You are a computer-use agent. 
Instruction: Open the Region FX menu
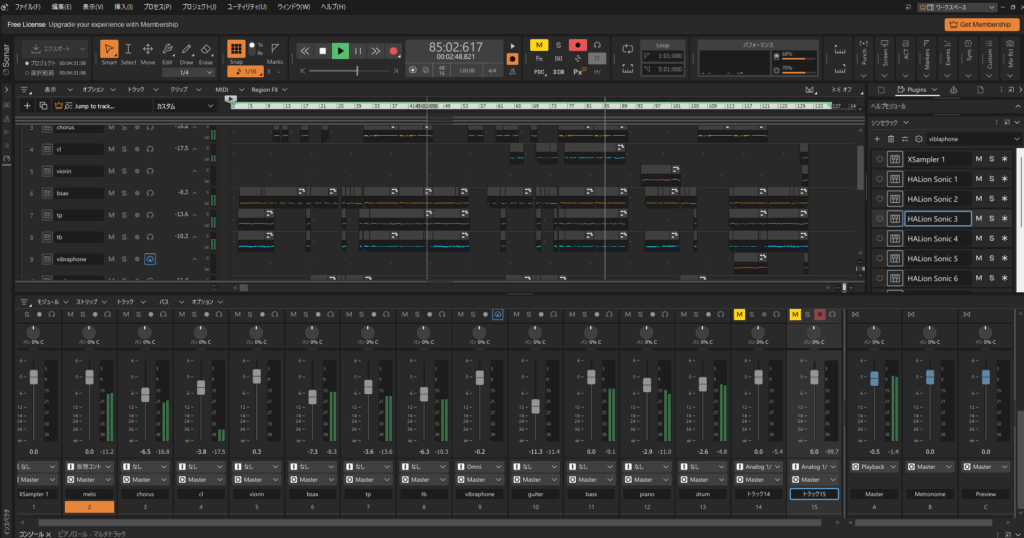[269, 89]
